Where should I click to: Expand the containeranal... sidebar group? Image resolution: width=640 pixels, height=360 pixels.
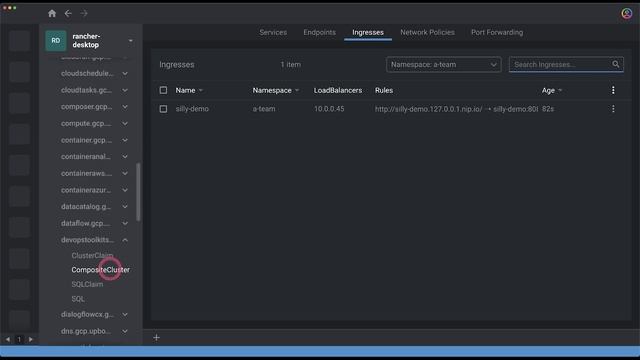pyautogui.click(x=125, y=157)
